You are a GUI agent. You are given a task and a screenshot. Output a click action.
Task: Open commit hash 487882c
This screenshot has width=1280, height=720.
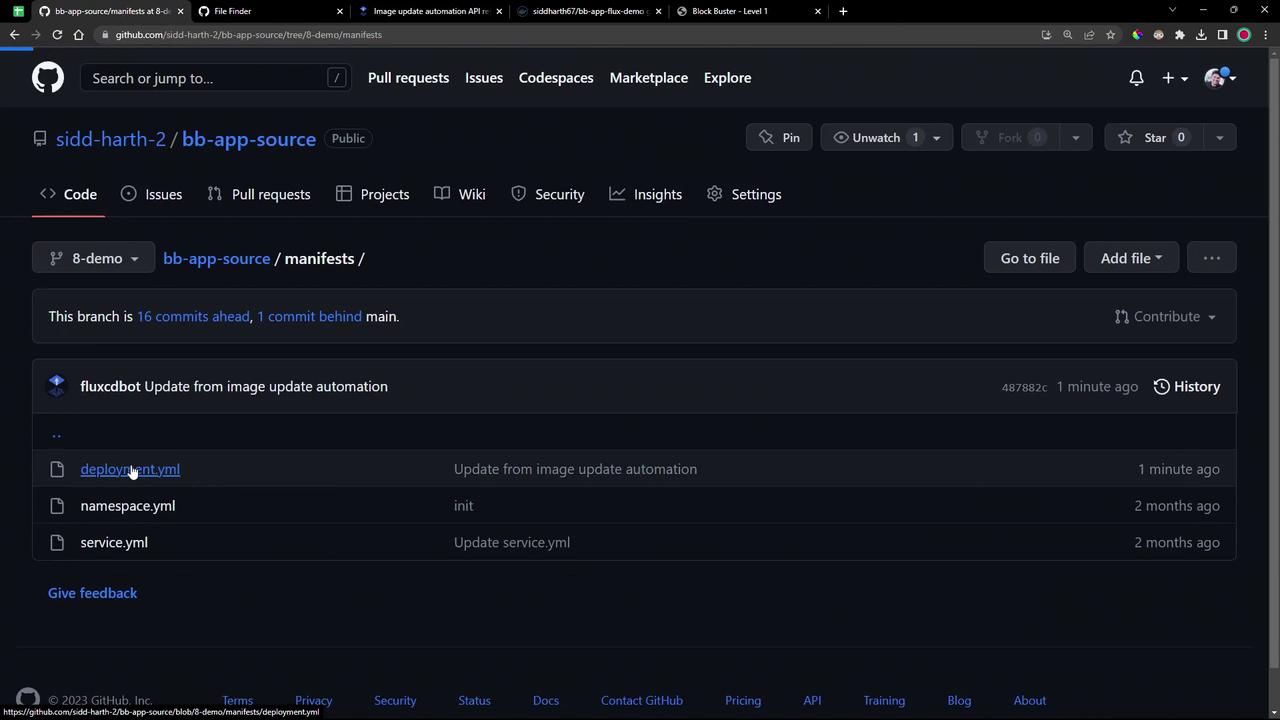(x=1024, y=387)
